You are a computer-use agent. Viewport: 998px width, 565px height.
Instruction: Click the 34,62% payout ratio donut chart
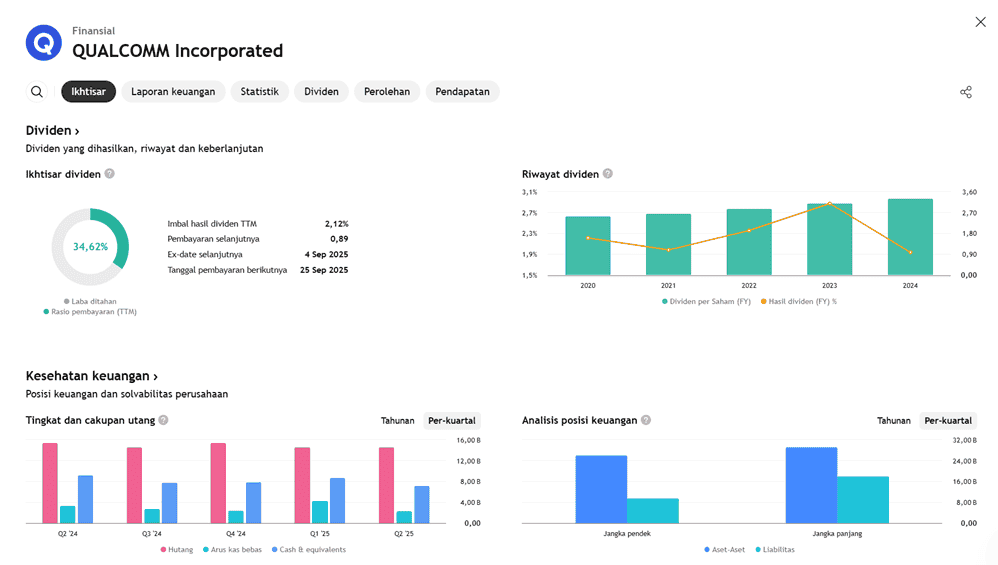(90, 247)
